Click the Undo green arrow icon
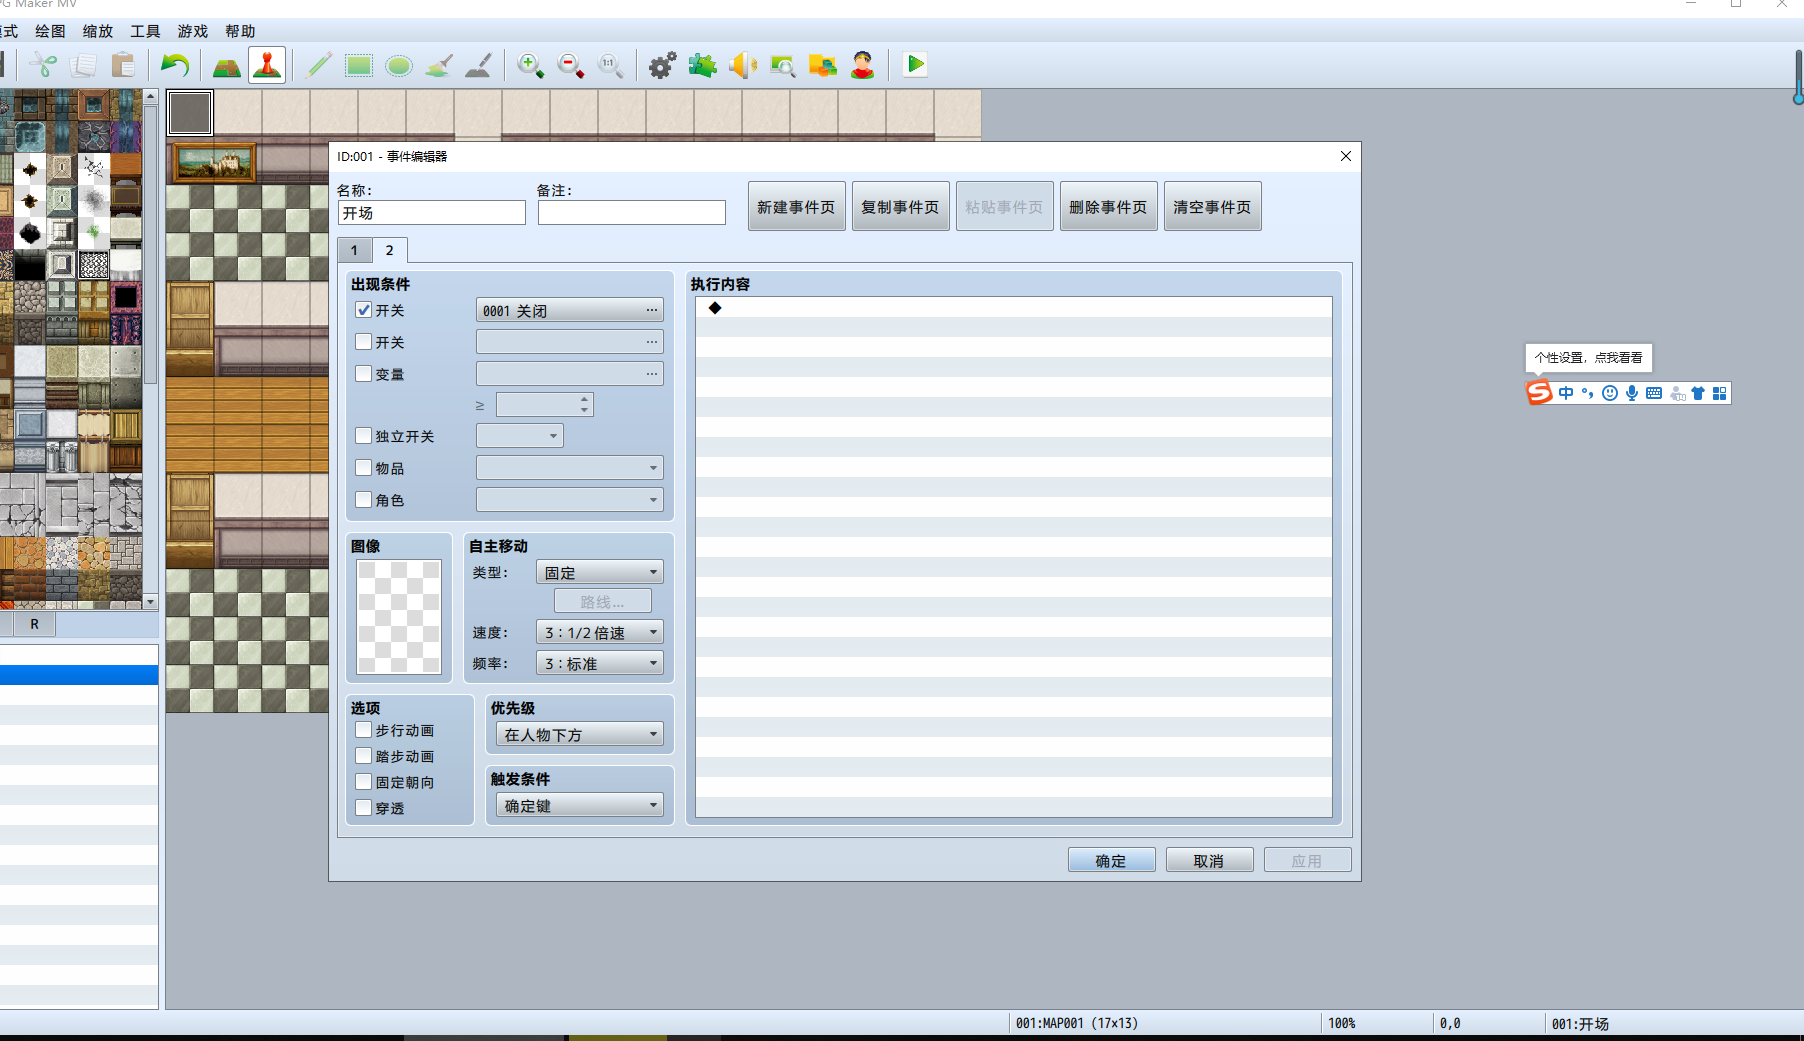 (x=175, y=66)
